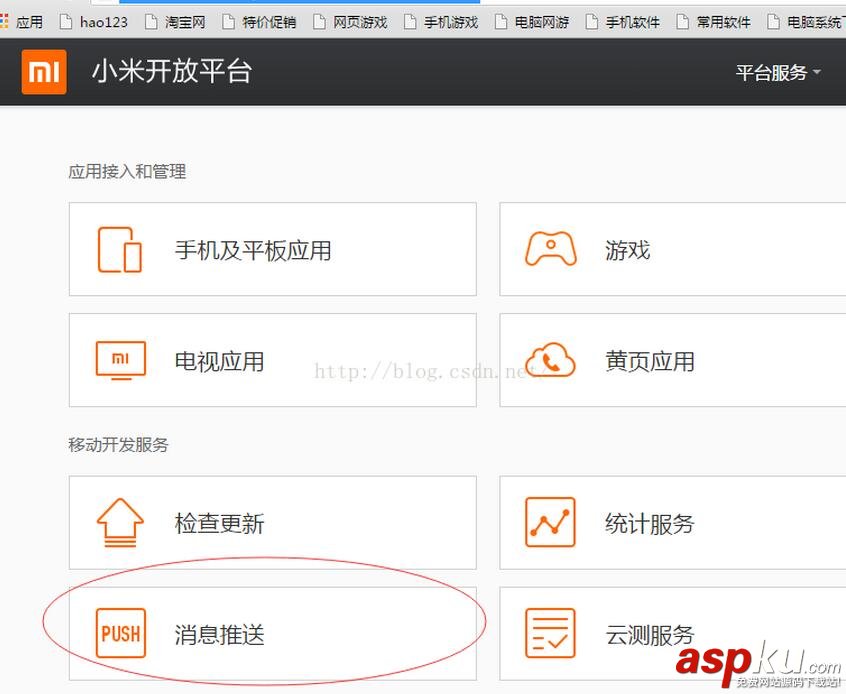Click the cloud testing checklist icon

coord(550,633)
